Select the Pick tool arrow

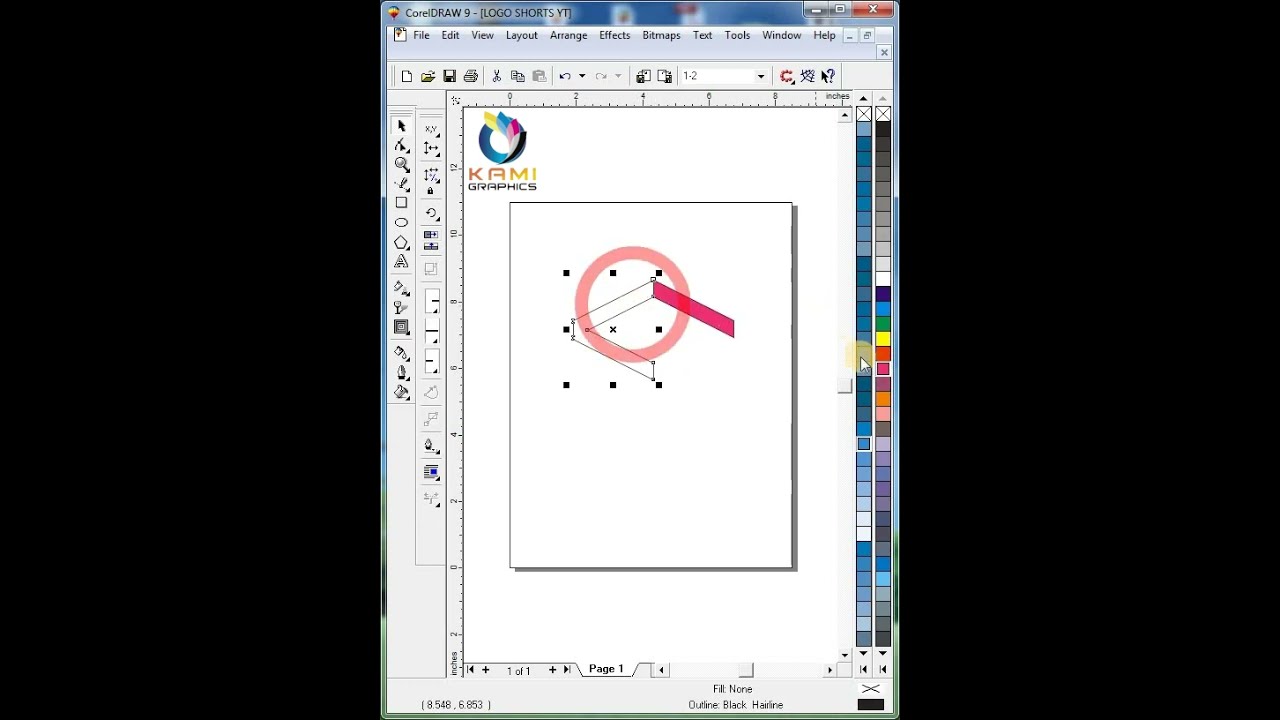coord(401,126)
